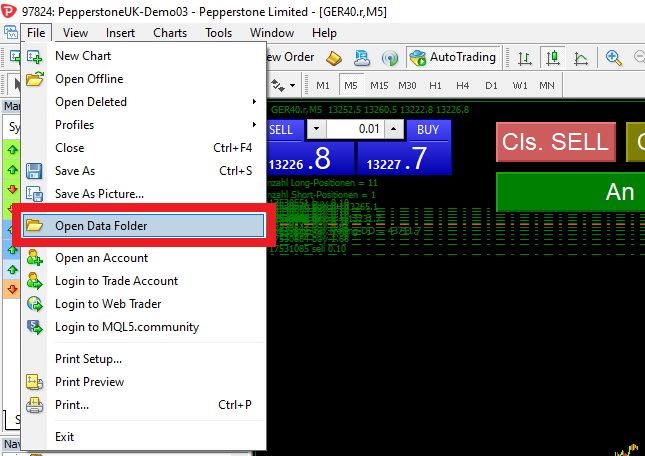
Task: Click the Print Preview icon
Action: pos(35,382)
